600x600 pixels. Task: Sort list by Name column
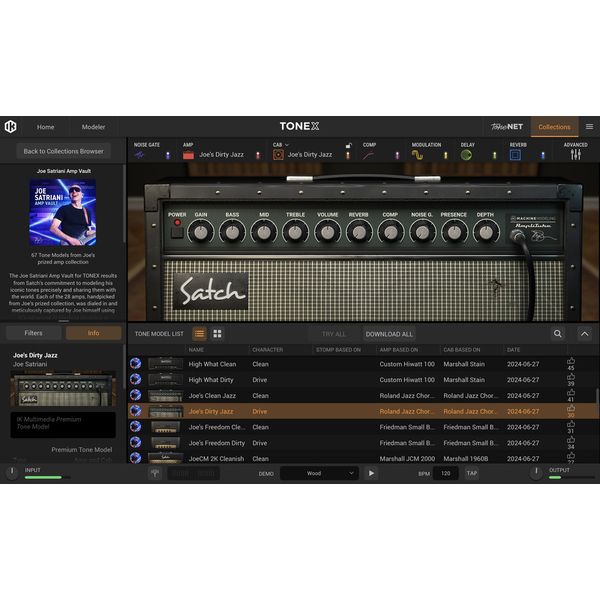[196, 350]
